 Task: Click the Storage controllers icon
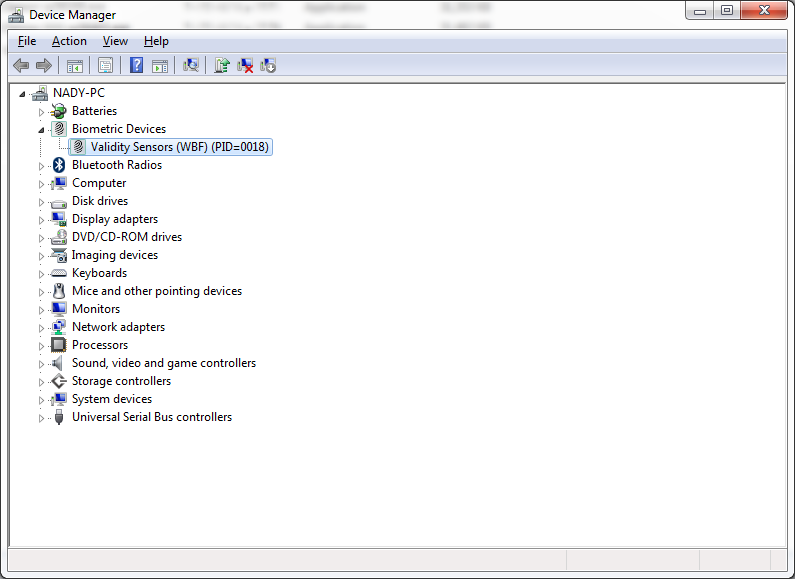(x=59, y=381)
